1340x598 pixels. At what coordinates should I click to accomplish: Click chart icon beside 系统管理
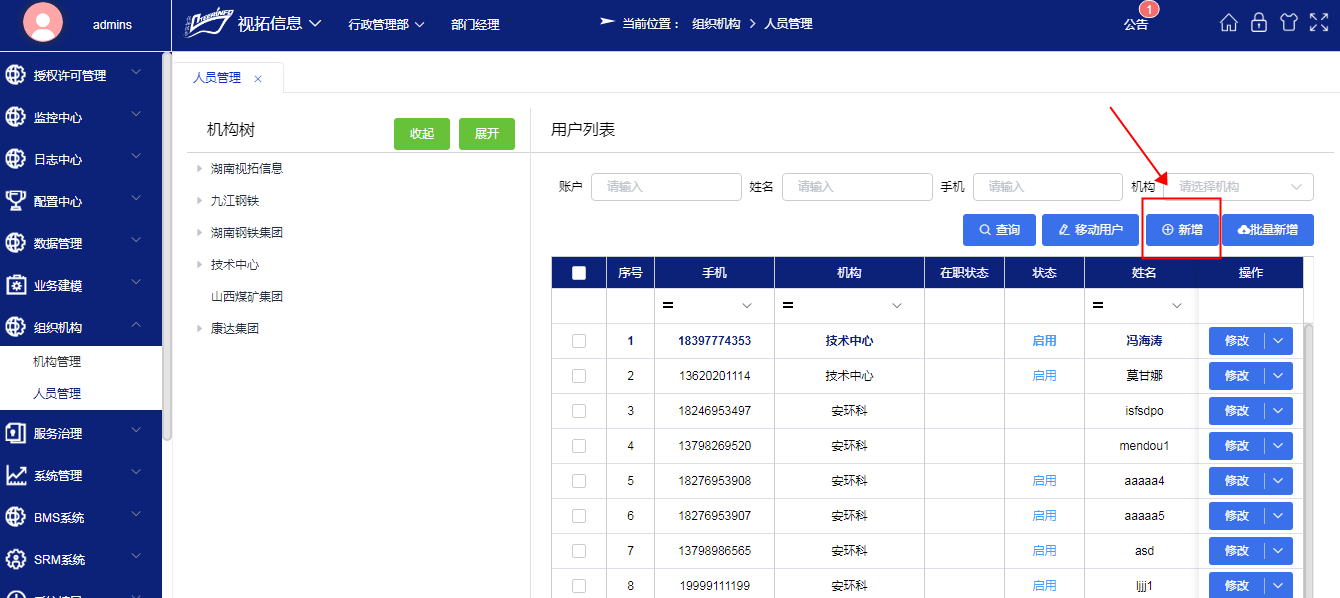(15, 475)
